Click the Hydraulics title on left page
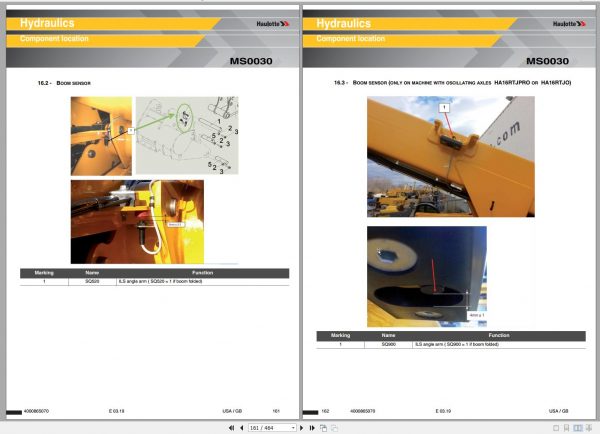The height and width of the screenshot is (434, 600). point(47,23)
